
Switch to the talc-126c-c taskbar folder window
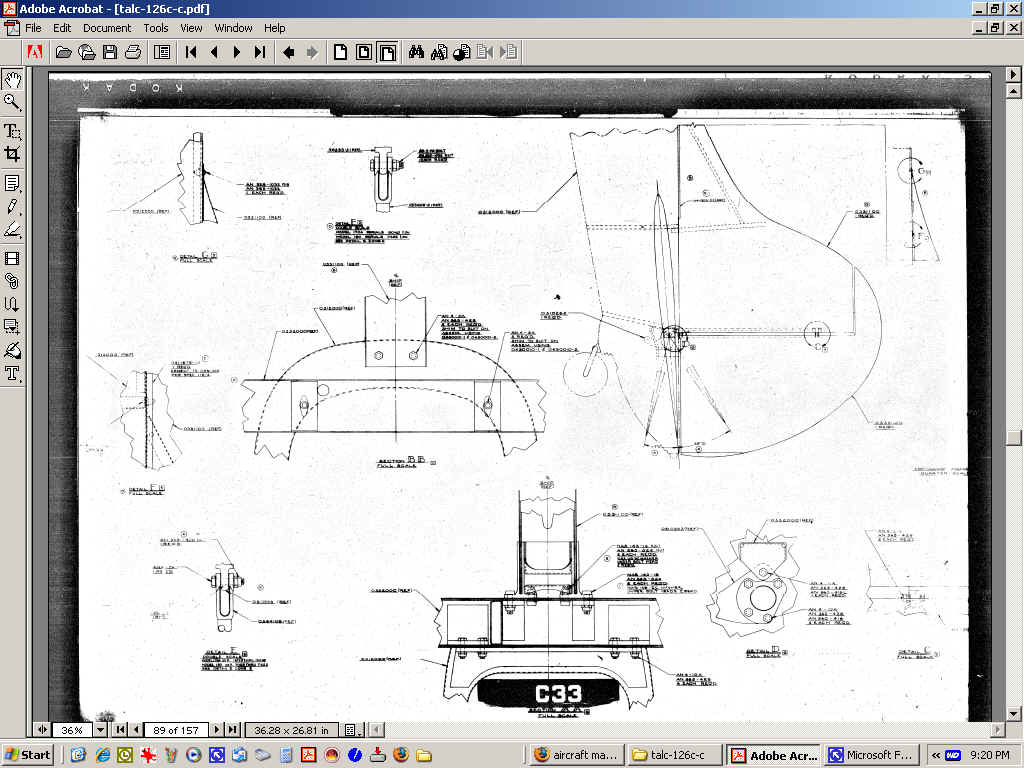[x=674, y=755]
